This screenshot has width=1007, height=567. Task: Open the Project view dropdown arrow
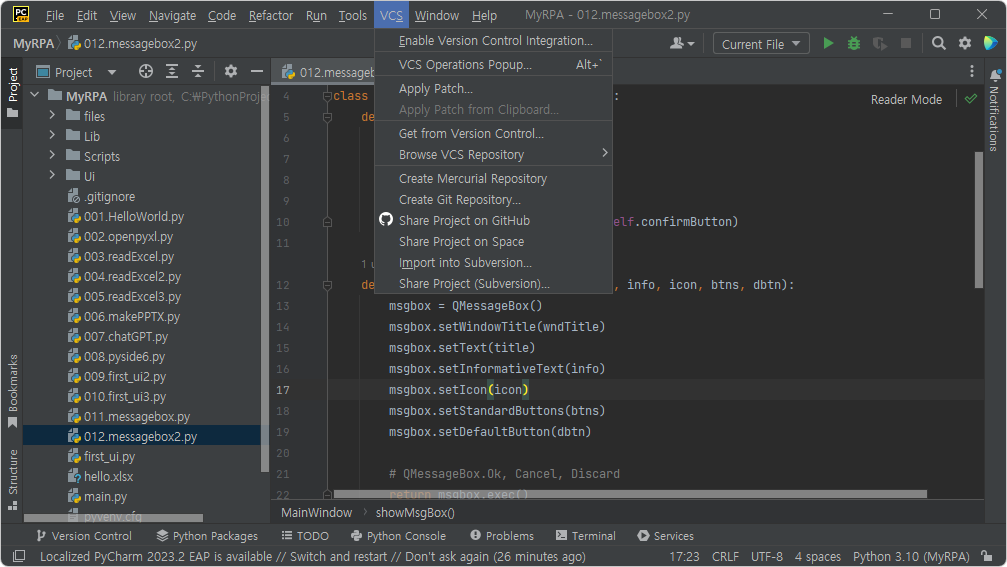pos(112,72)
